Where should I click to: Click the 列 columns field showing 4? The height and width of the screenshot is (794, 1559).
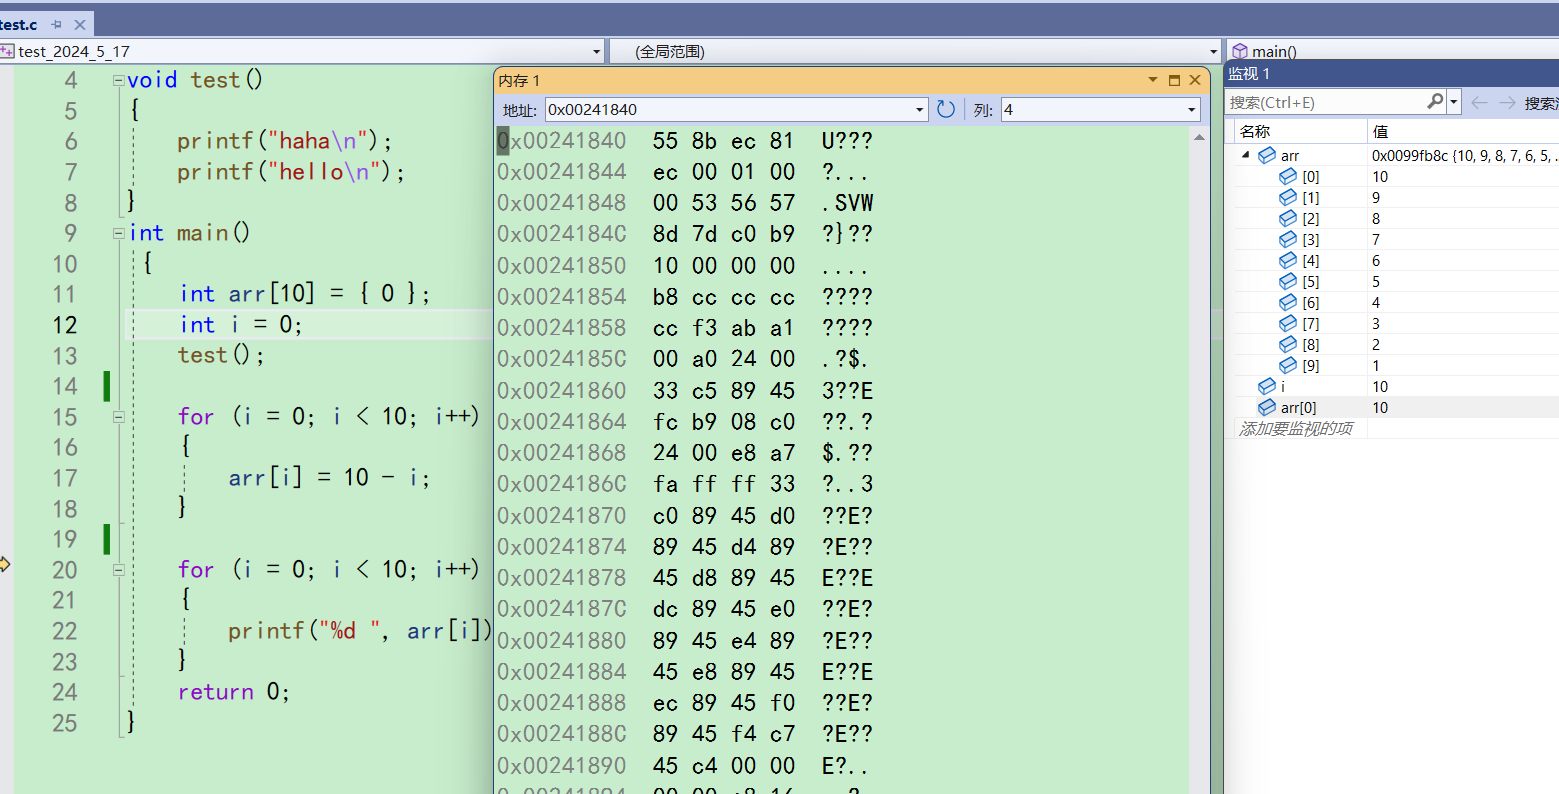[x=1092, y=110]
